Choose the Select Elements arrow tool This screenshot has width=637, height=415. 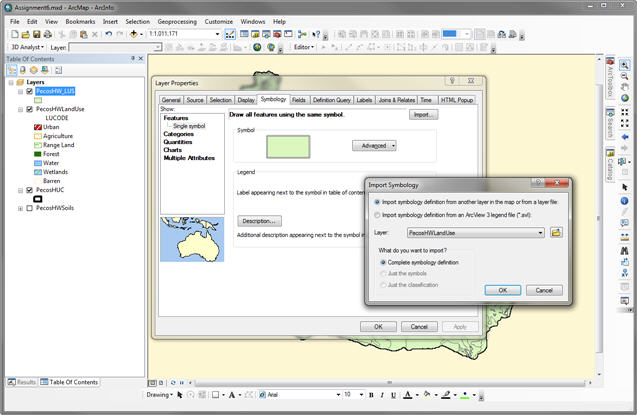624,187
